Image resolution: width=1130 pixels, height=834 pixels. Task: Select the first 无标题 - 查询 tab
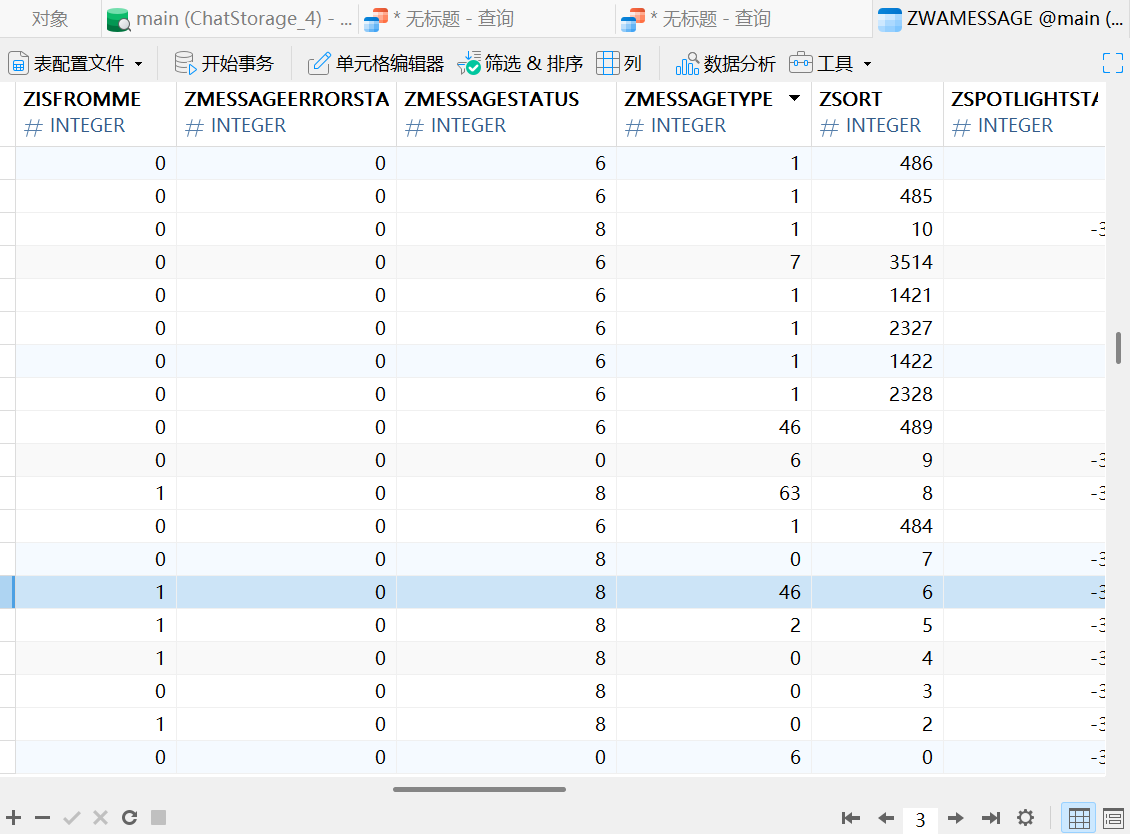coord(486,19)
